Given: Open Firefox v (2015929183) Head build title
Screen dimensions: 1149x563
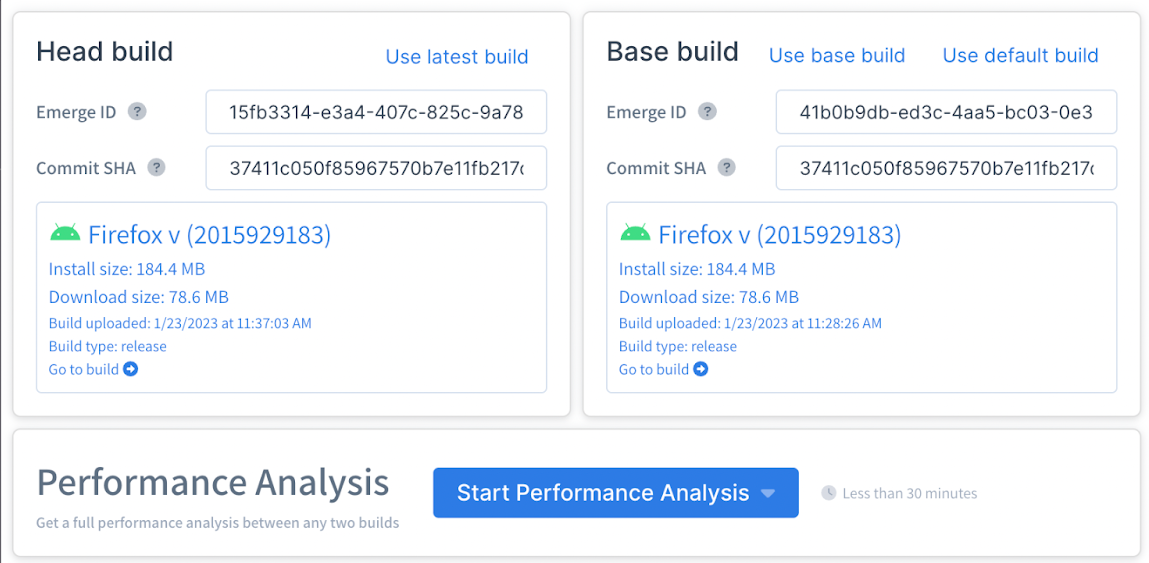Looking at the screenshot, I should click(x=209, y=235).
